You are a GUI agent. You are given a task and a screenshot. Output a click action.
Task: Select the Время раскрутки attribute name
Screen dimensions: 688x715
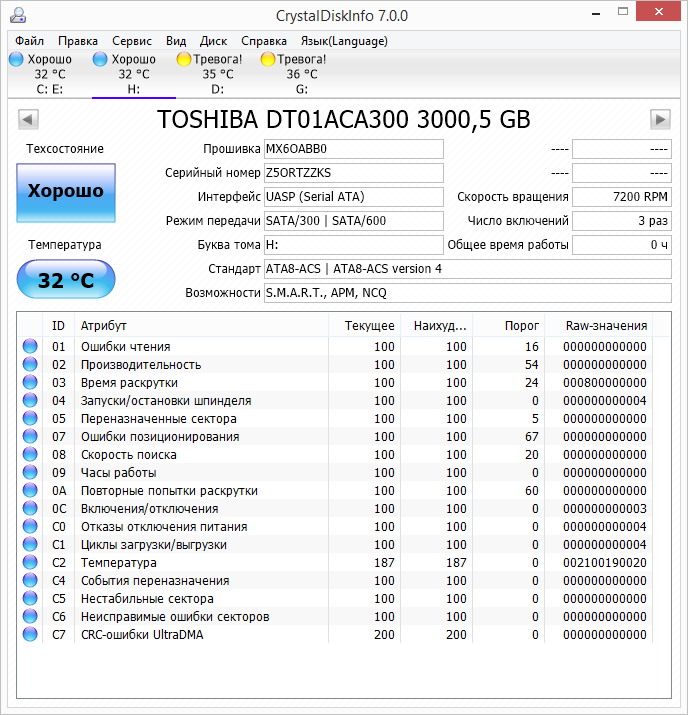click(129, 383)
